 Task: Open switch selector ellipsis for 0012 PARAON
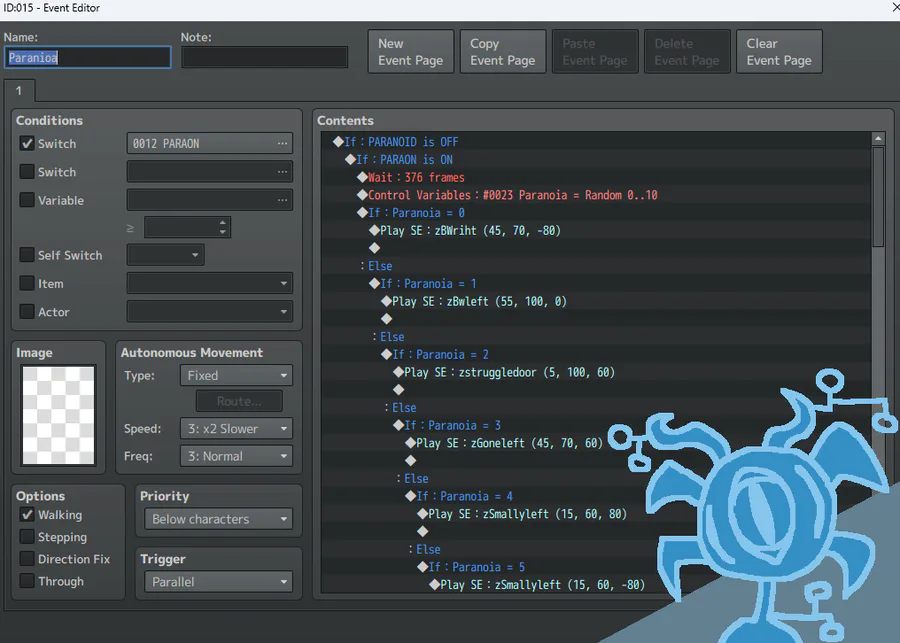[282, 144]
